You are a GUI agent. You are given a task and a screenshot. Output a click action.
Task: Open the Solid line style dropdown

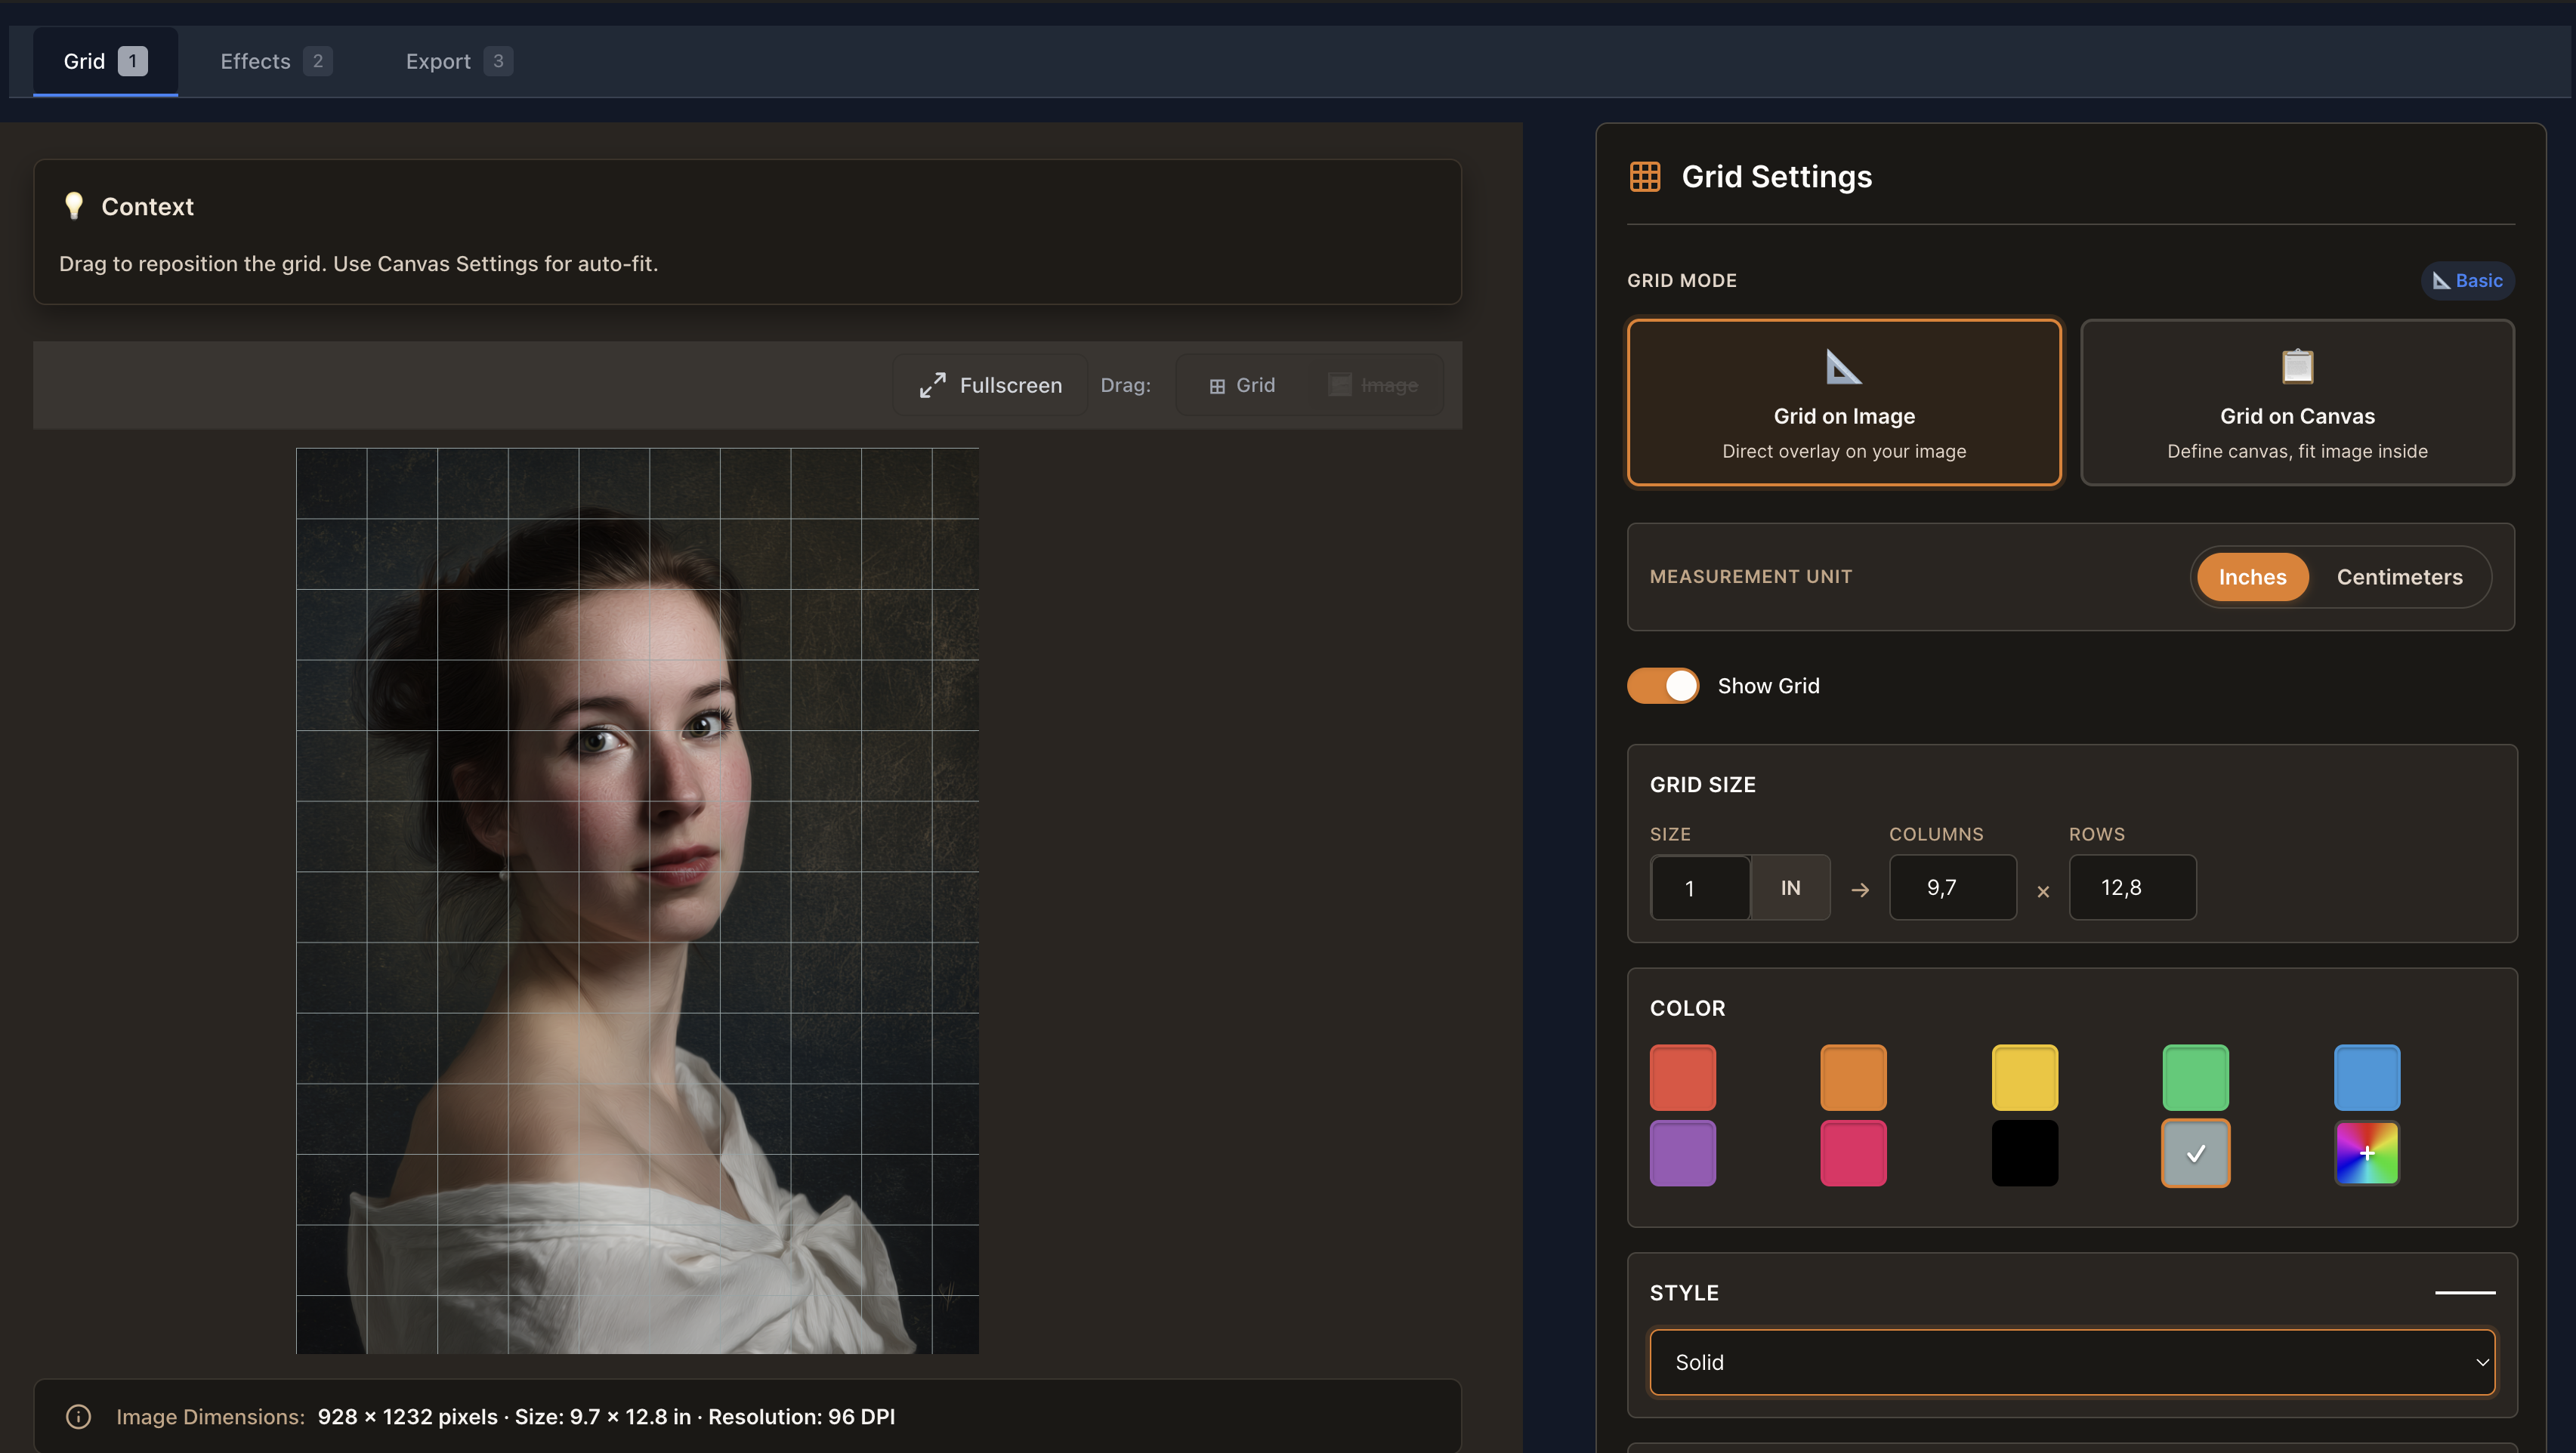coord(2072,1362)
